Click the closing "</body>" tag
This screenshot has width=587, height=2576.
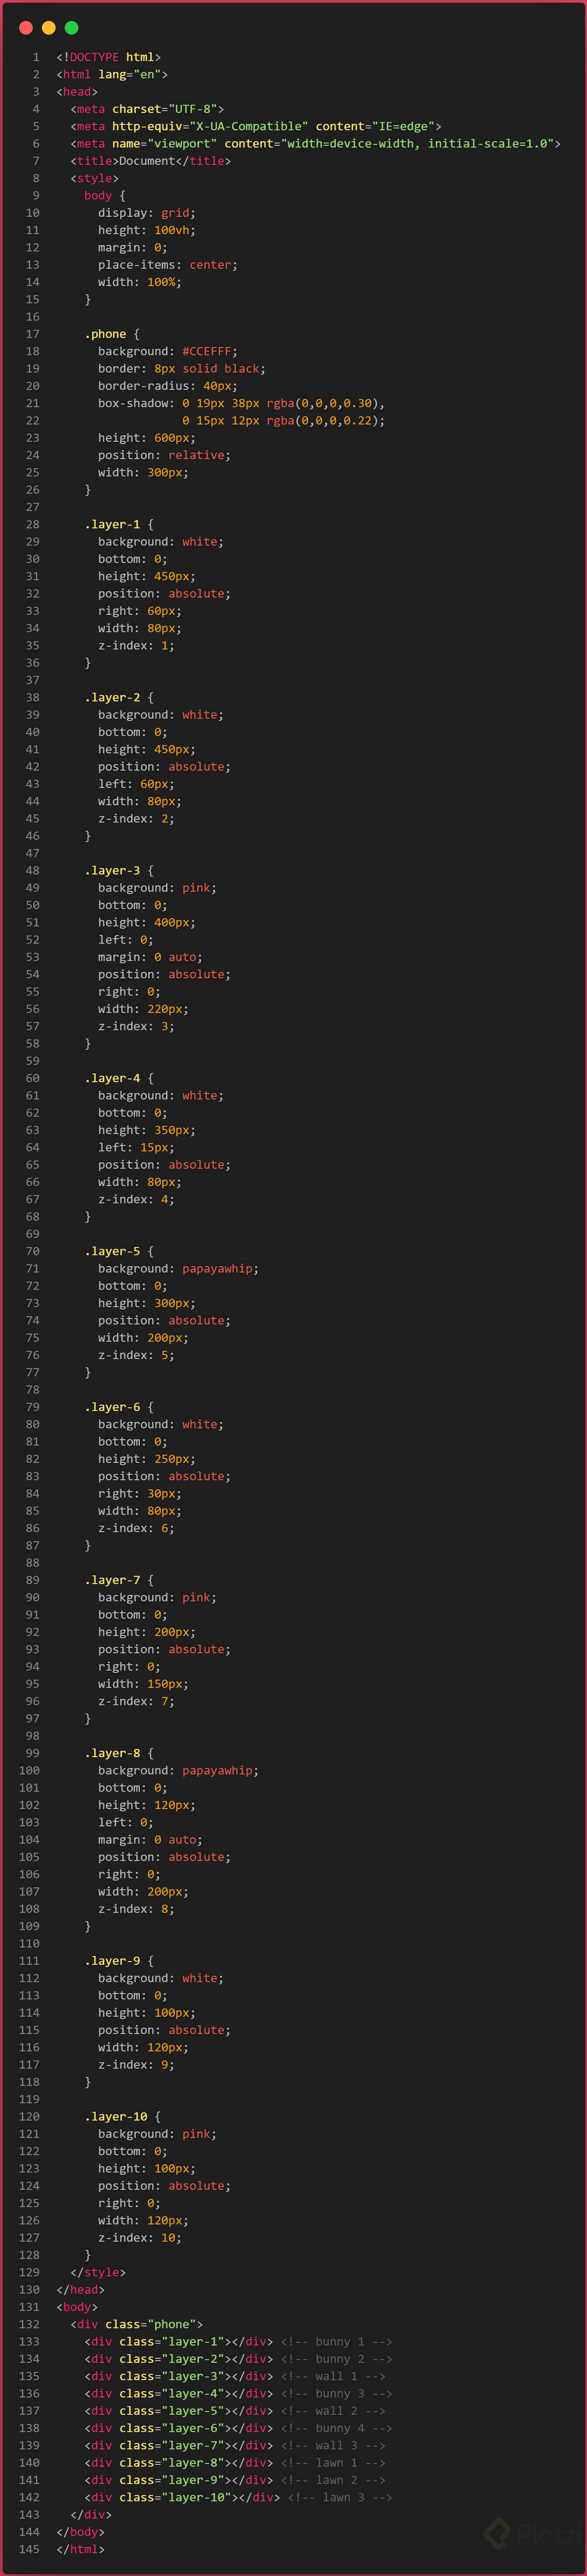point(81,2532)
